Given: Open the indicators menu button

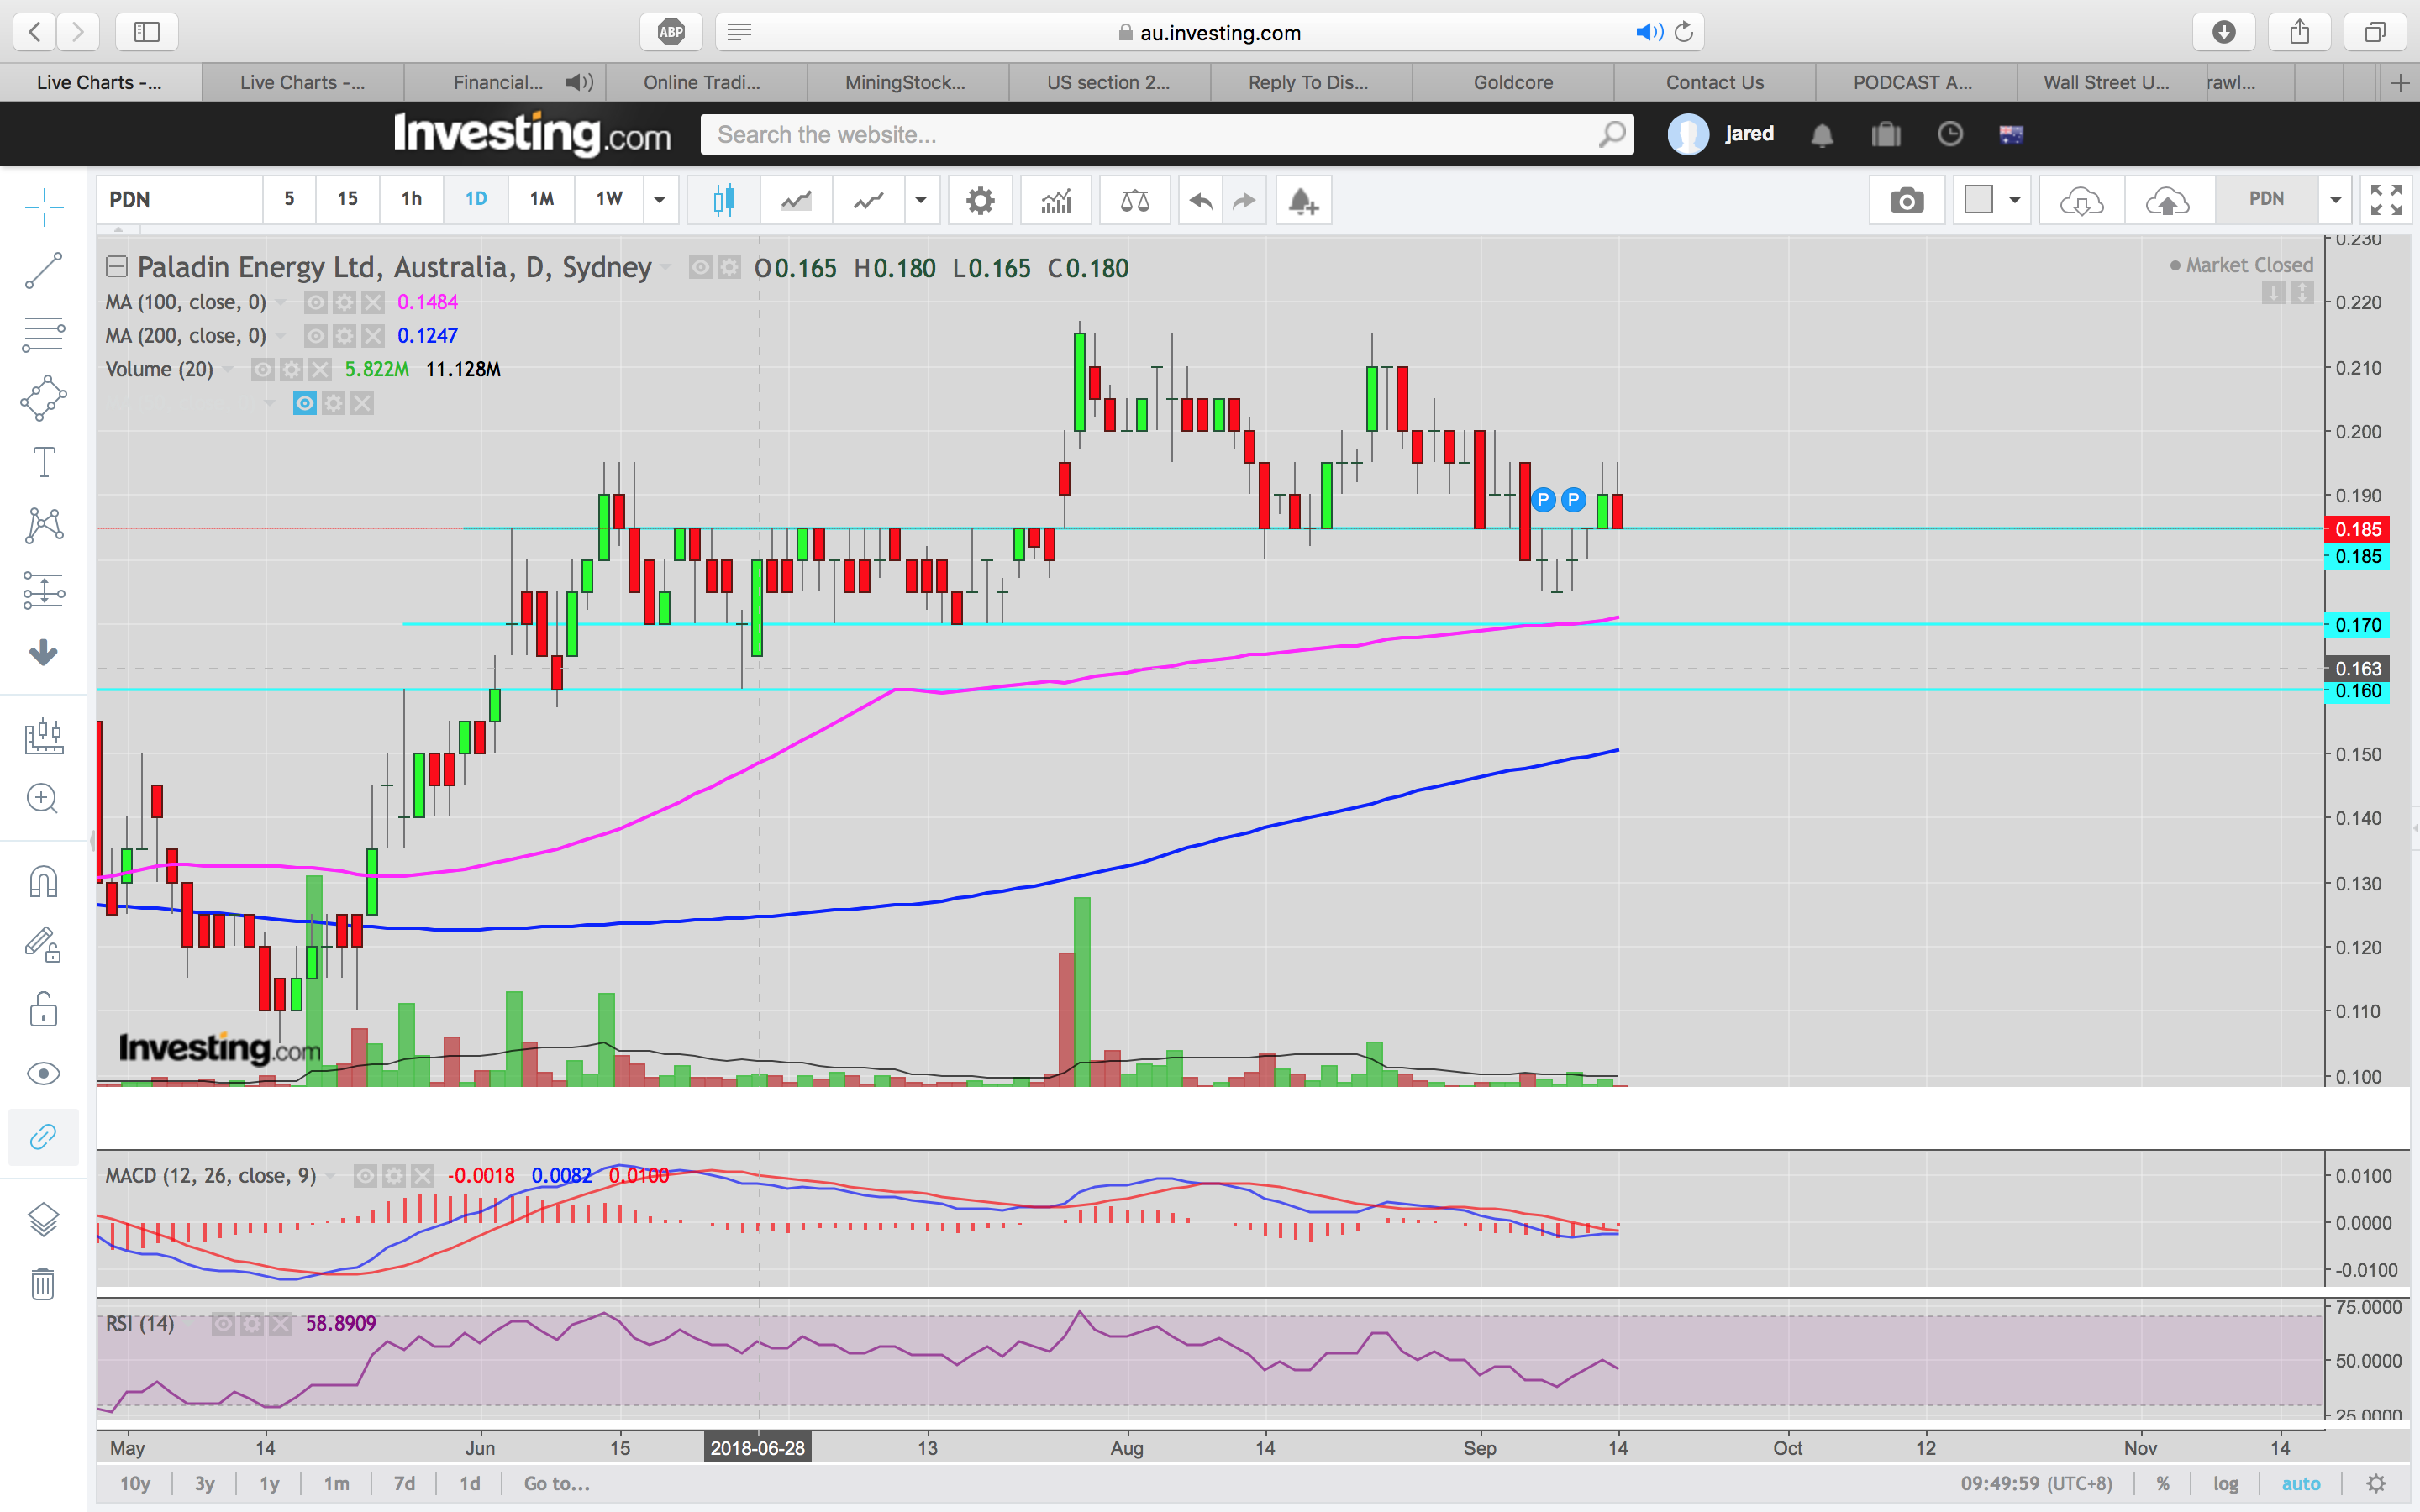Looking at the screenshot, I should (1056, 200).
